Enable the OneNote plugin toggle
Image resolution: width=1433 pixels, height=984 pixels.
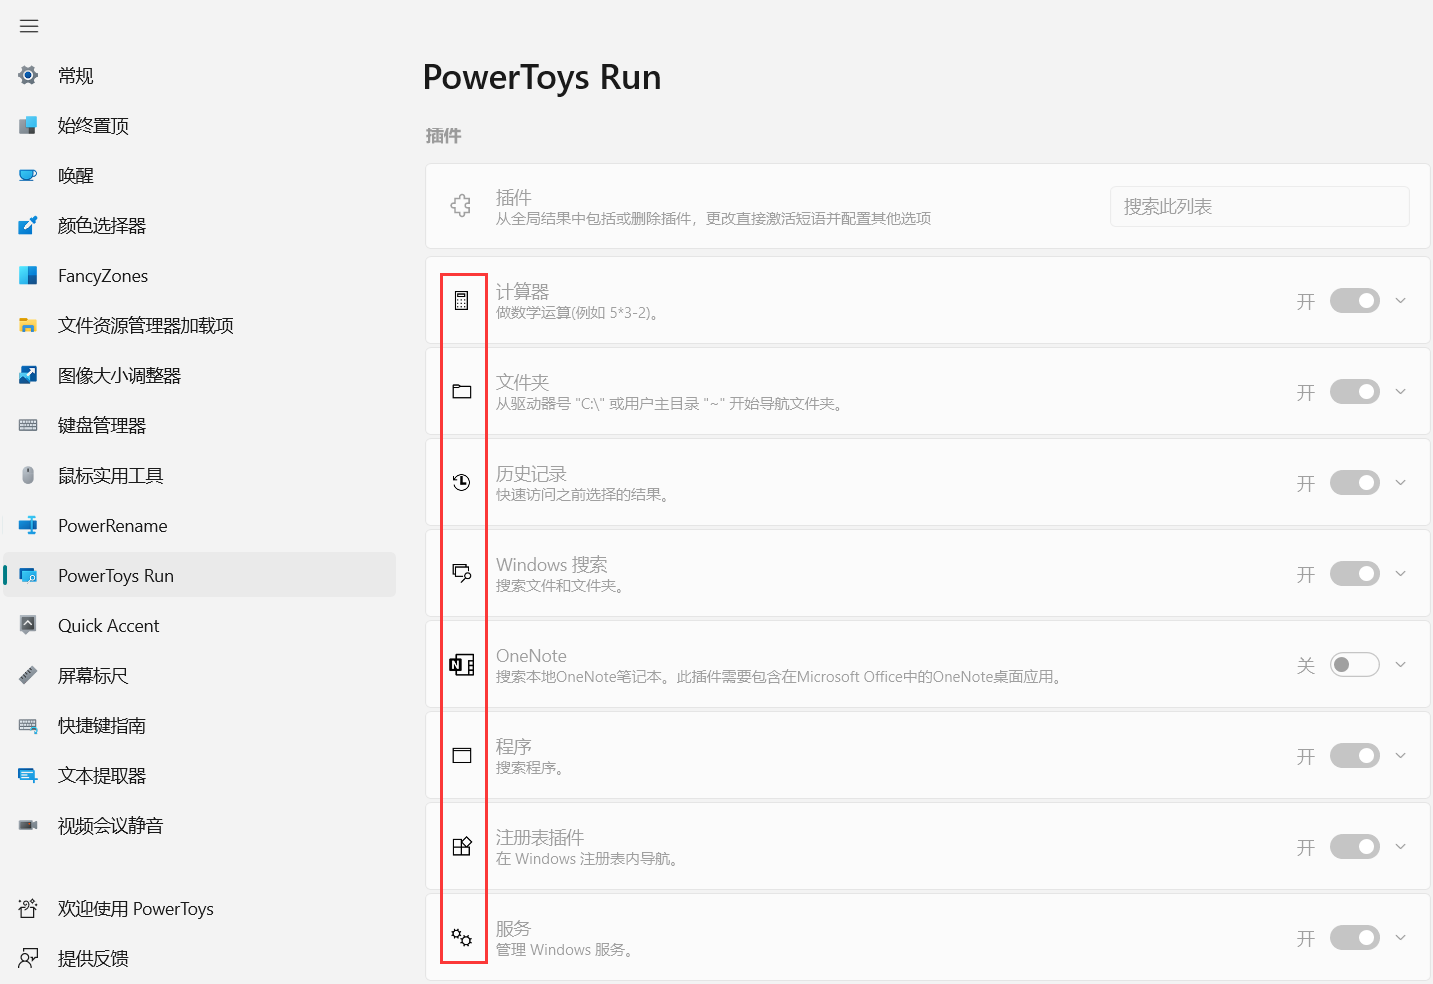click(1355, 664)
